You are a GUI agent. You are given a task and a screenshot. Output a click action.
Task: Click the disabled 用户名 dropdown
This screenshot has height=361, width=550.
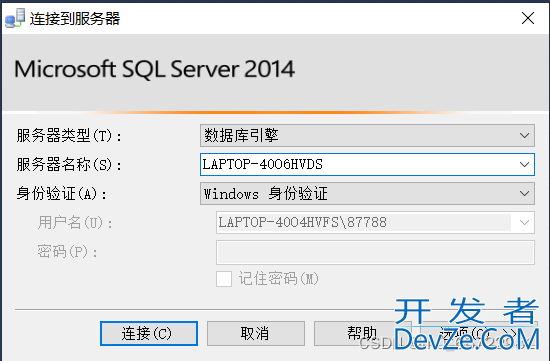pos(375,222)
